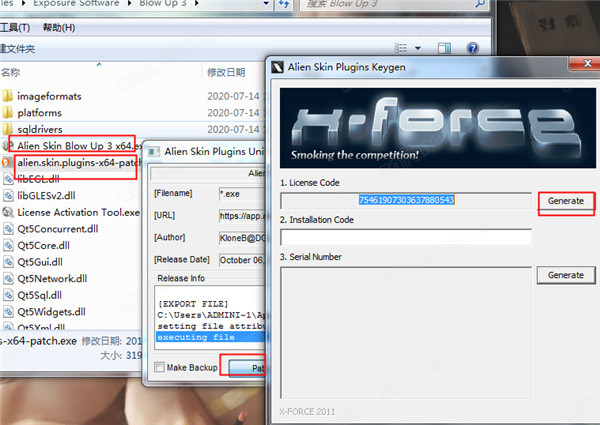Click the 2020-07-14 date of imageformats
Viewport: 600px width, 425px height.
(233, 96)
